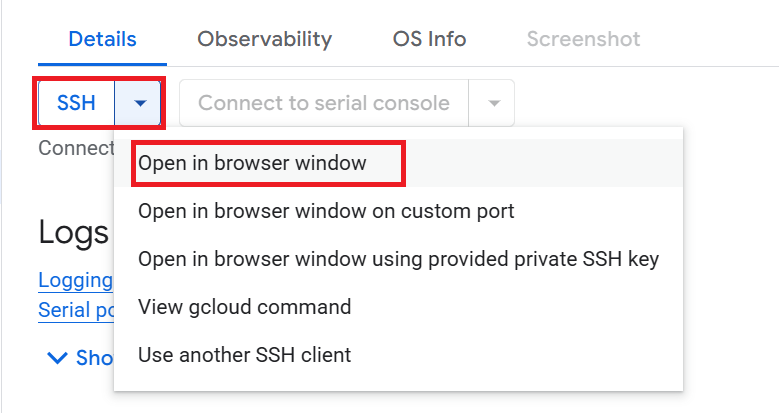Click Connect to serial console button
Viewport: 779px width, 413px height.
[324, 103]
